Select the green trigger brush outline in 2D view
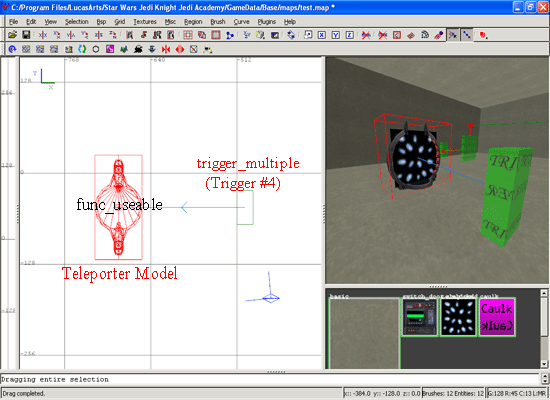 245,207
